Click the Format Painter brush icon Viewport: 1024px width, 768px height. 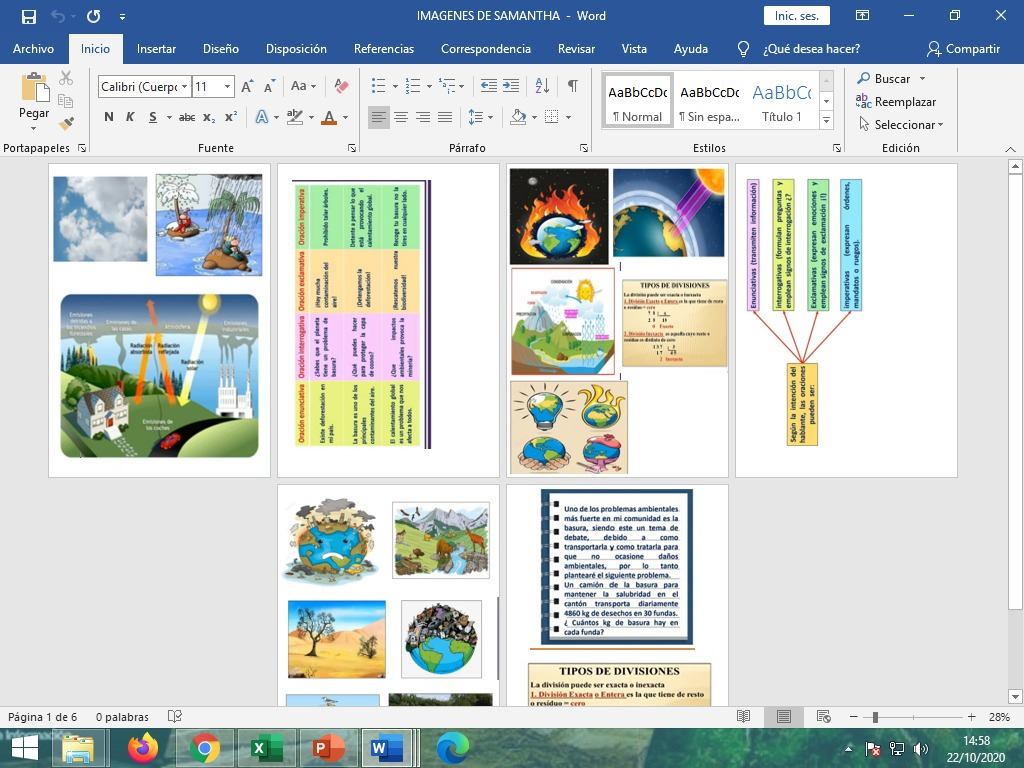click(x=66, y=124)
